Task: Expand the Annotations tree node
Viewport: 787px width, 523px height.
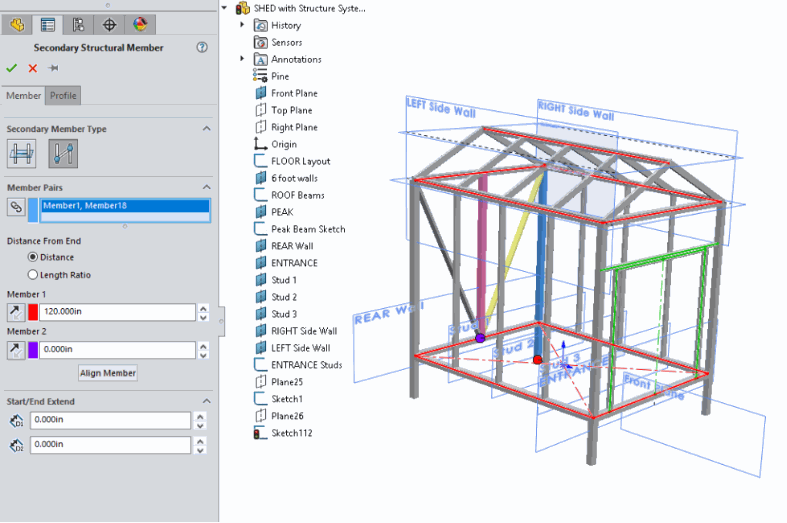Action: click(x=242, y=59)
